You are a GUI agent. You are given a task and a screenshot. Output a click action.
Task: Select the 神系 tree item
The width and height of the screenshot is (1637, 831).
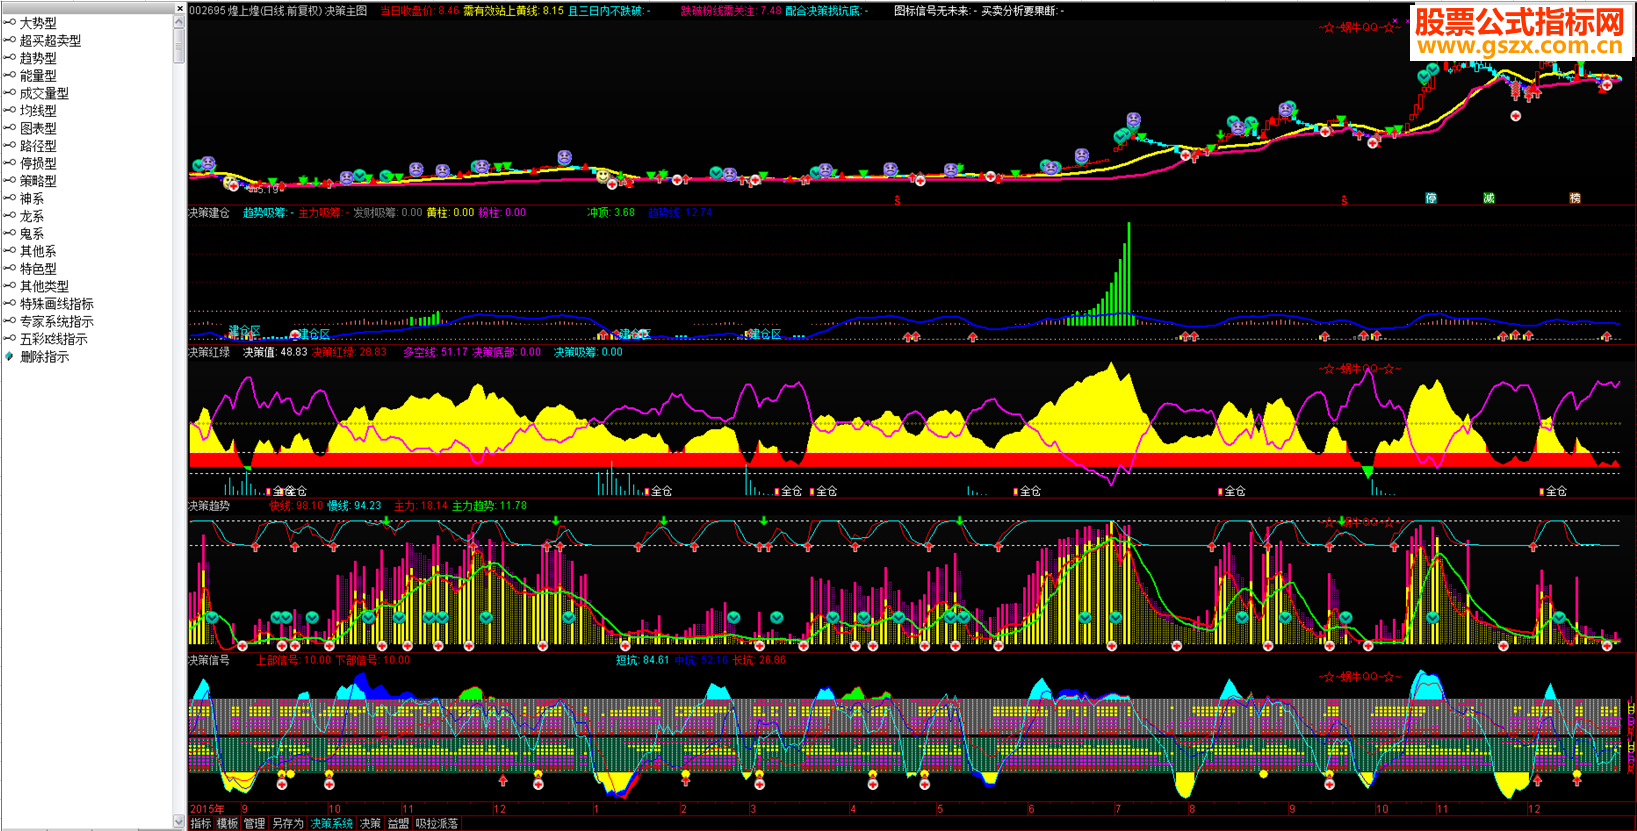(x=32, y=198)
